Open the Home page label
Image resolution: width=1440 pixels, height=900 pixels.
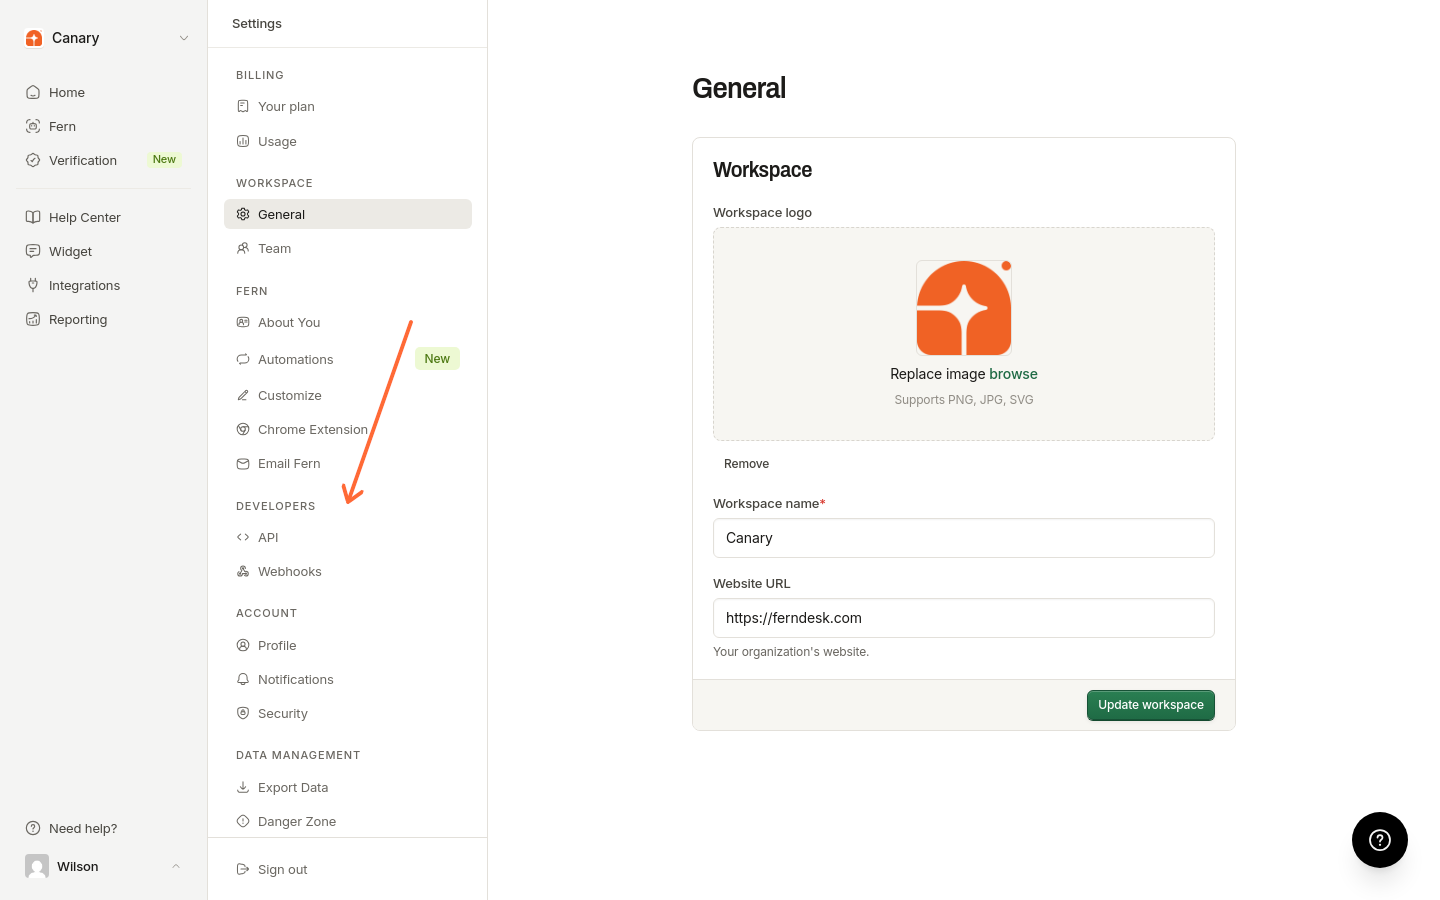point(67,92)
